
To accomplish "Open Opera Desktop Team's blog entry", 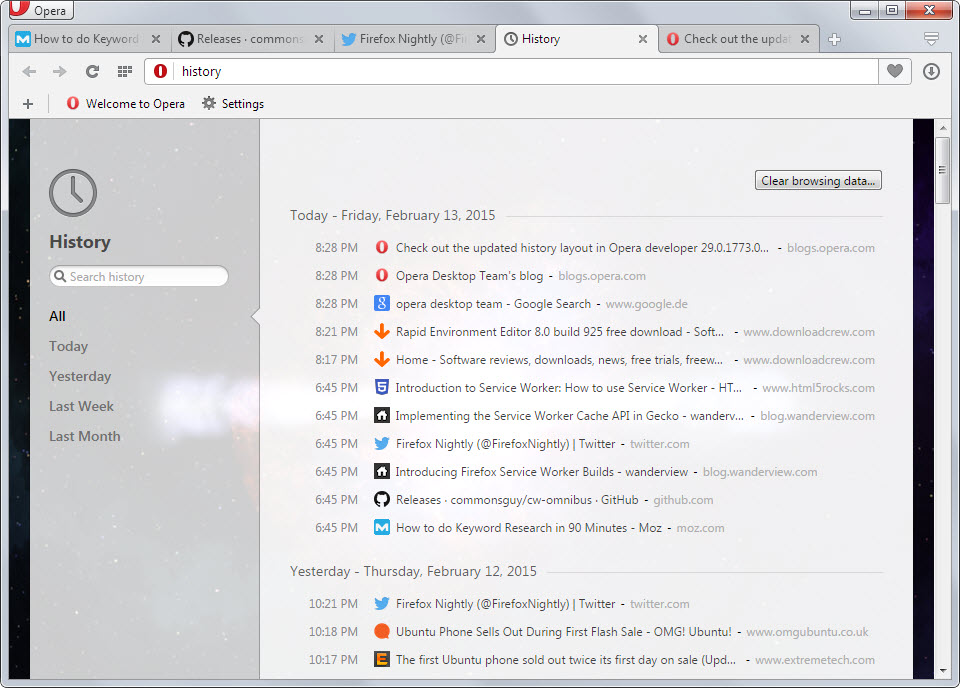I will tap(470, 276).
